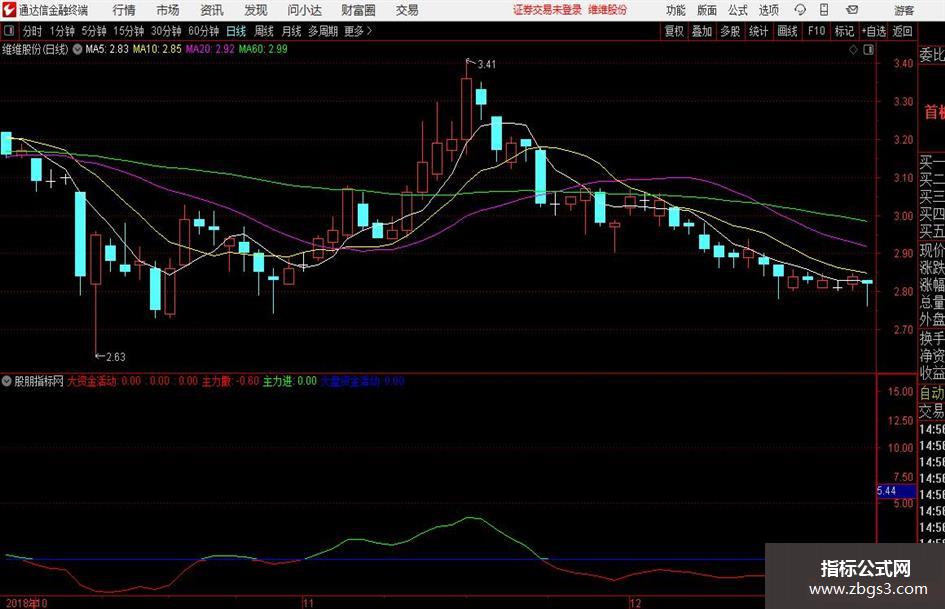Open the 选项 menu
945x609 pixels.
point(768,10)
